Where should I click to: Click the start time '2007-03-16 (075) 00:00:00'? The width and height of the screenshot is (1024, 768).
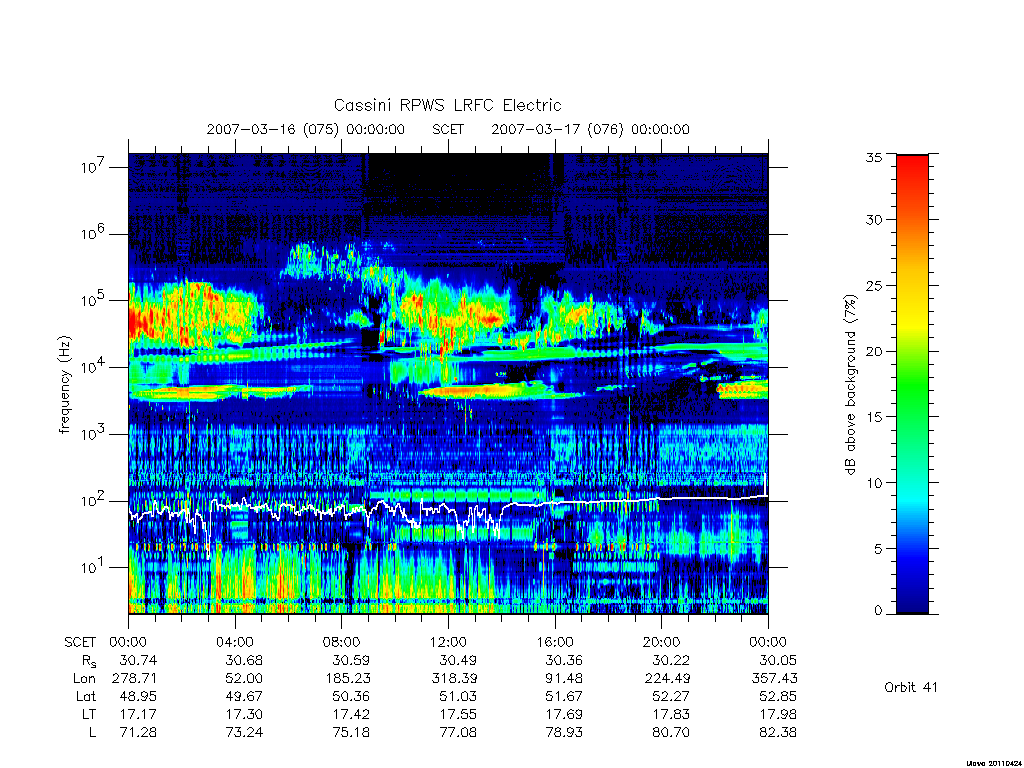pos(306,129)
